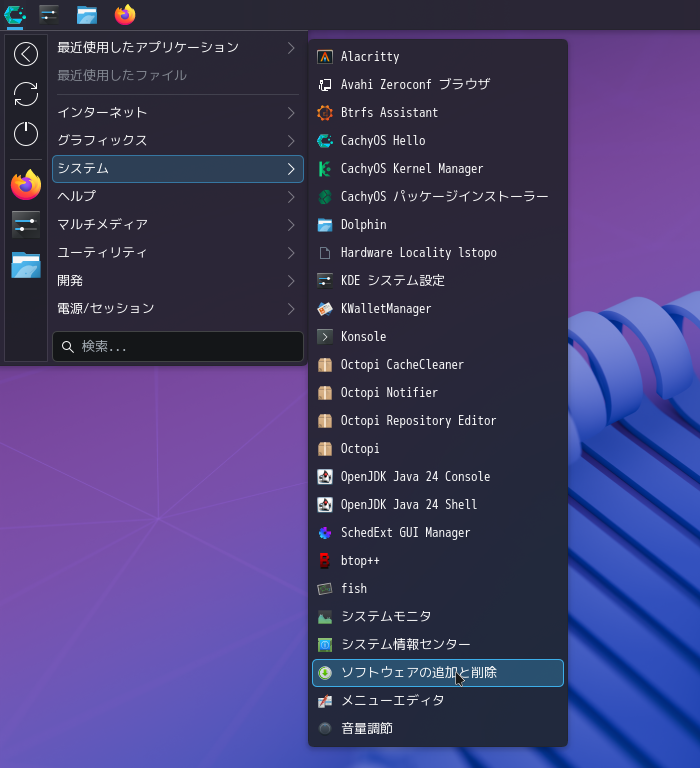Click the CachyOS Kernel Manager icon
Screen dimensions: 700x768
tap(325, 169)
